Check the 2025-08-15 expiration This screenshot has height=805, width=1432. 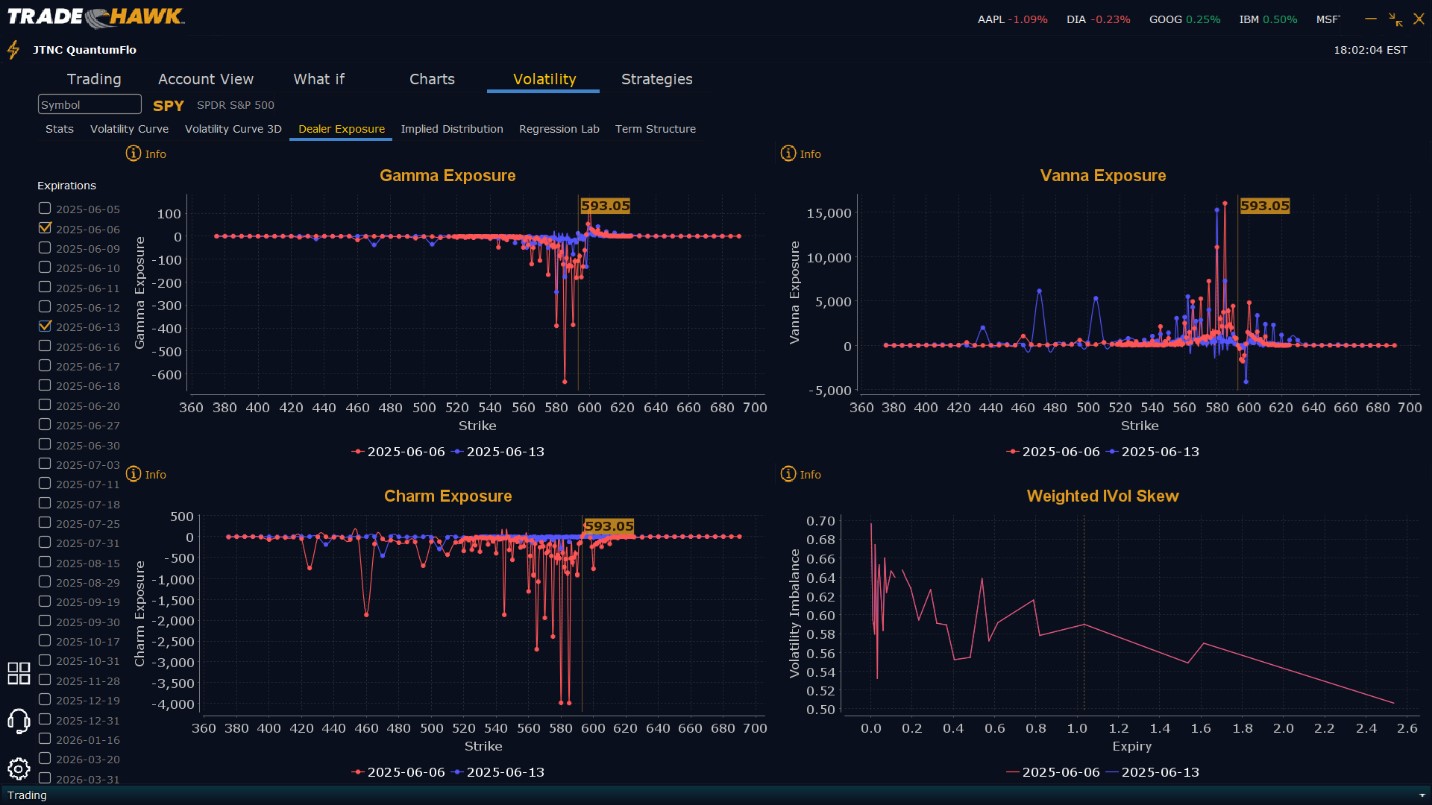(45, 562)
